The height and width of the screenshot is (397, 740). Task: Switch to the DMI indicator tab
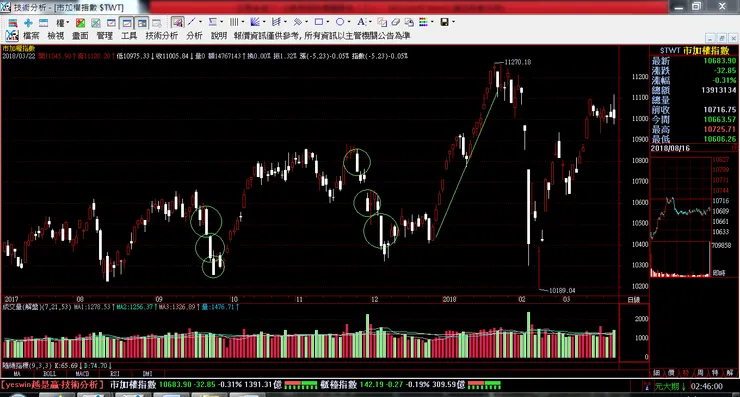(x=147, y=373)
